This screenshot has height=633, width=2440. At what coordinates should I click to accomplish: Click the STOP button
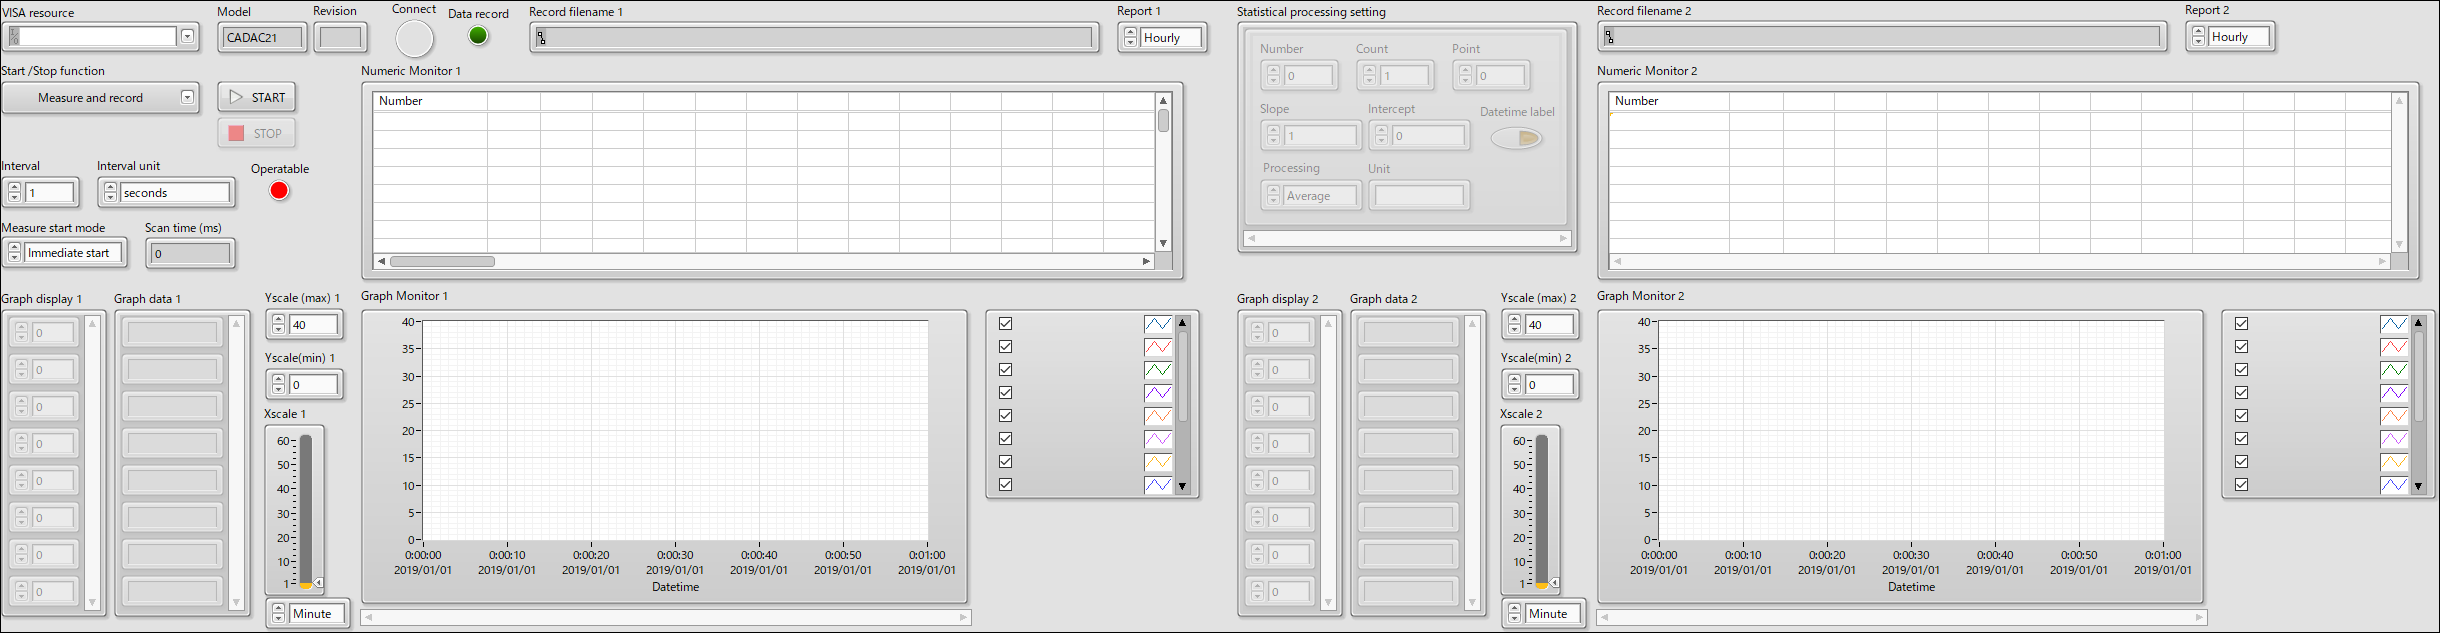pos(257,133)
